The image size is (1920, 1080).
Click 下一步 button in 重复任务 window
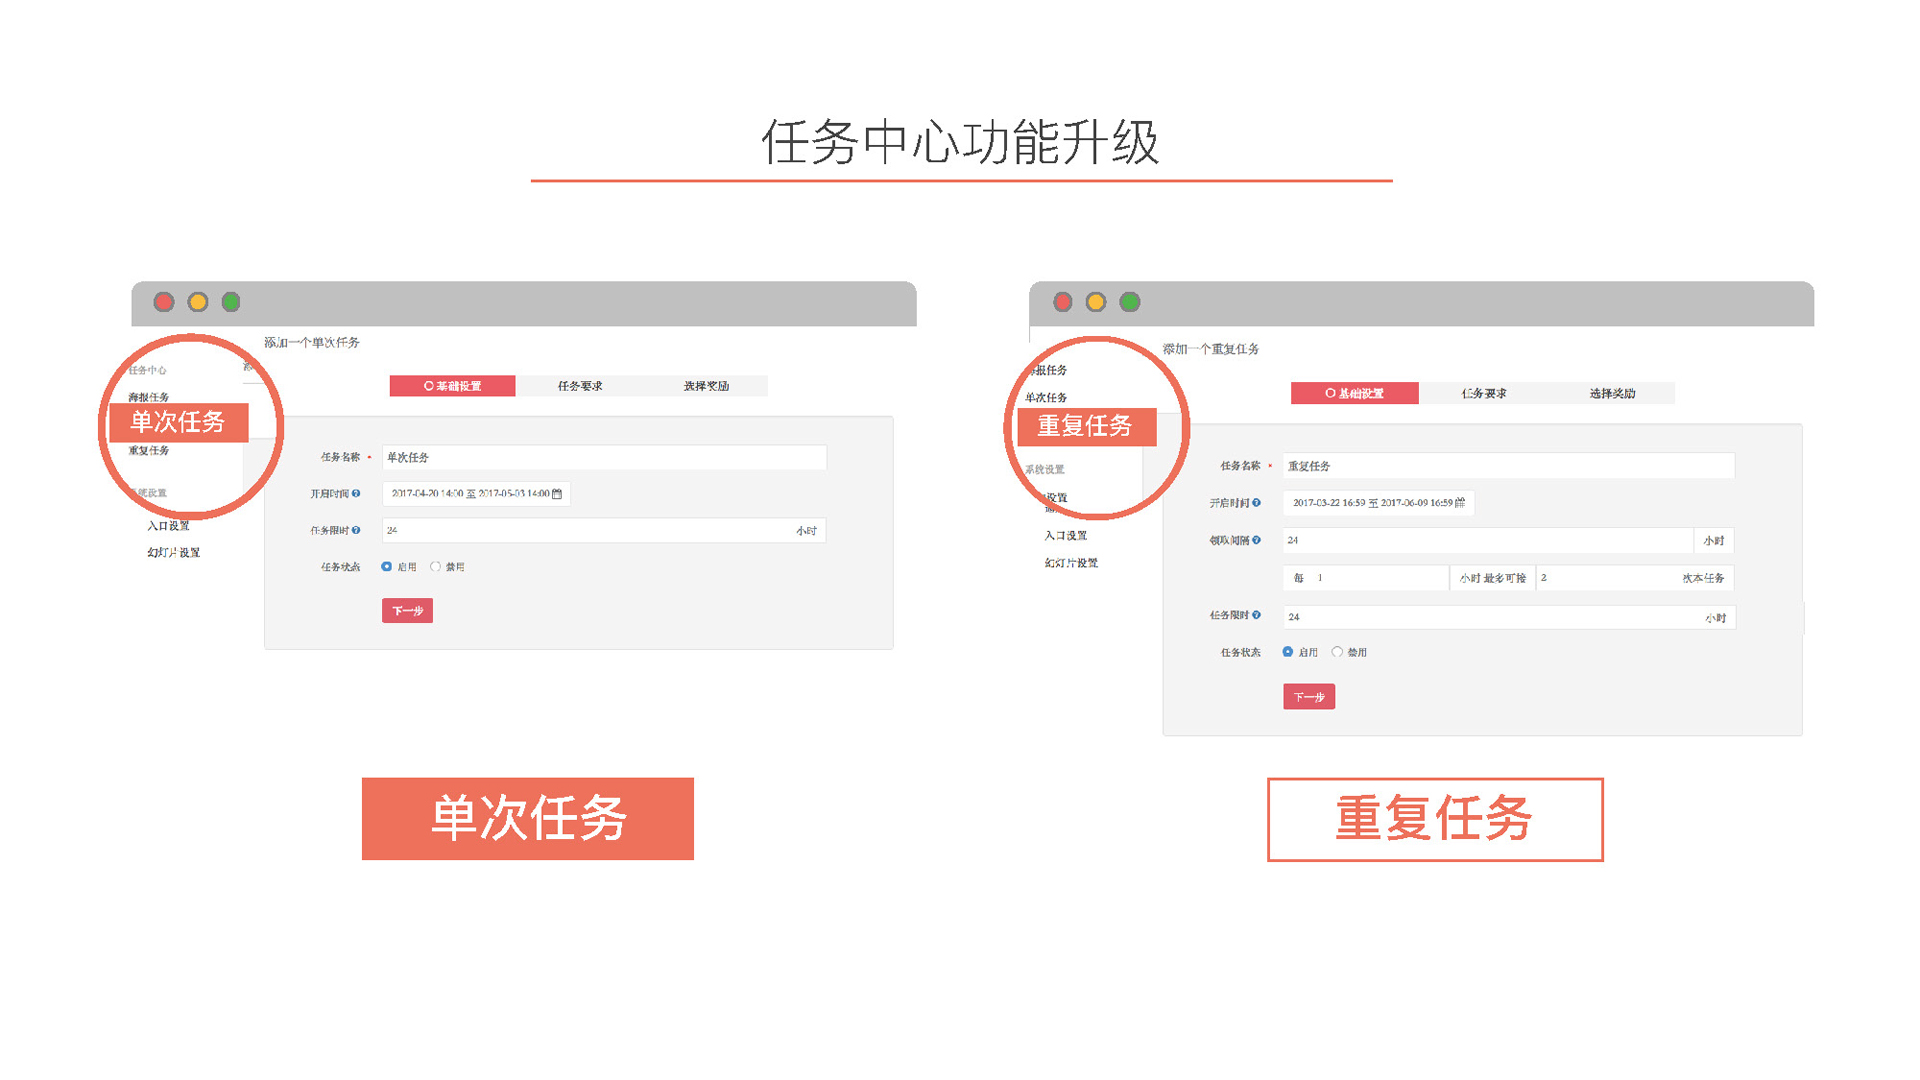(1309, 697)
